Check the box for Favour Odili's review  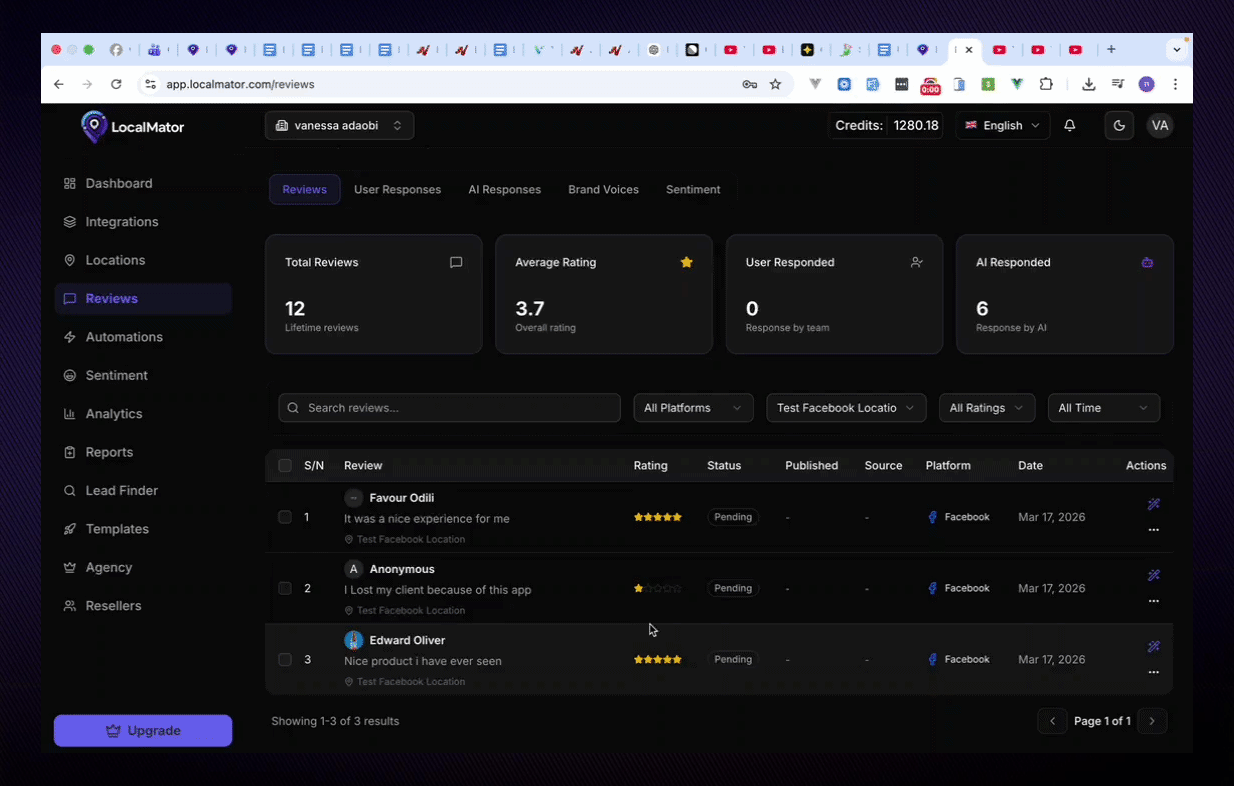(285, 517)
